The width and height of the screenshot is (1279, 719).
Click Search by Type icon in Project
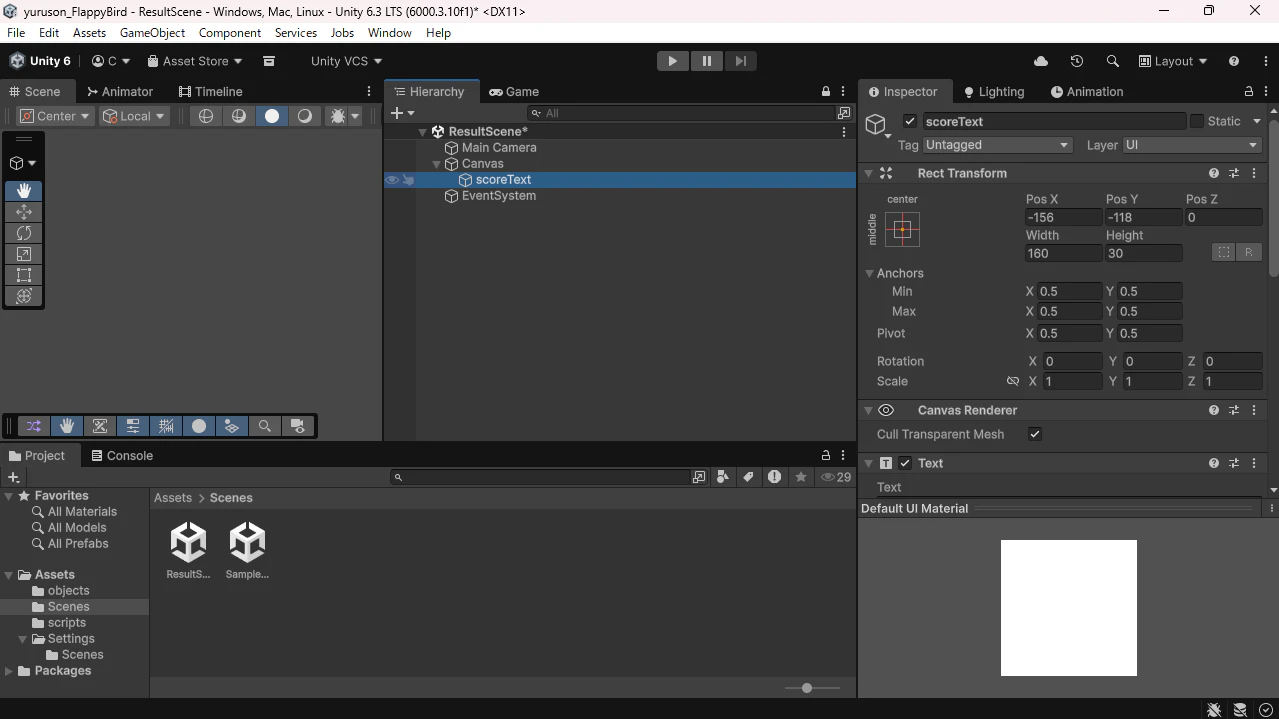(723, 477)
